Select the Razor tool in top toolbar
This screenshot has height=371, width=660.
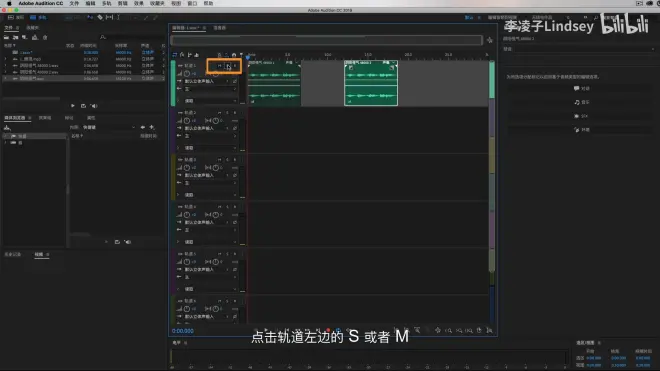(100, 17)
